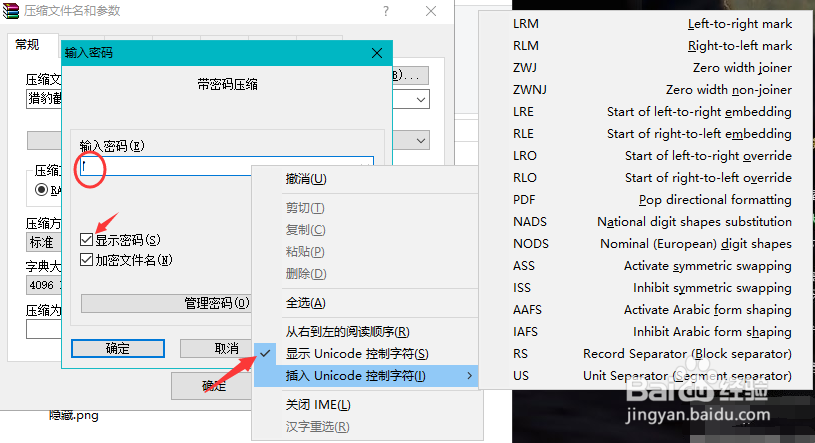Click the 压缩为 input field
The height and width of the screenshot is (443, 815).
point(44,329)
